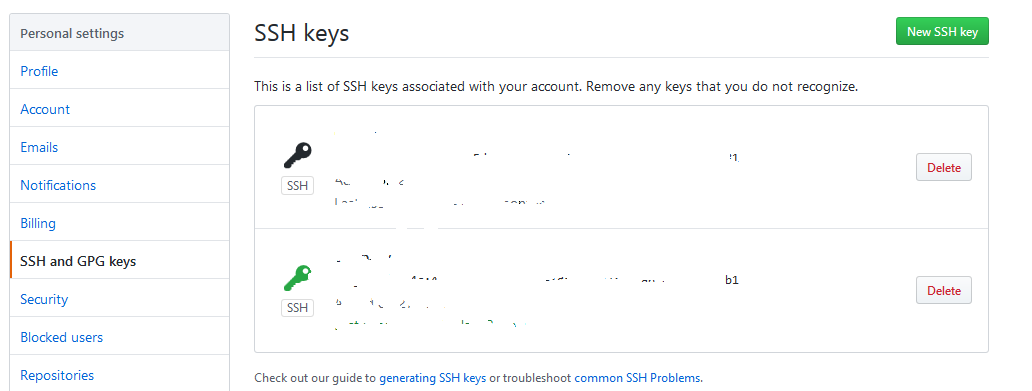Open the generating SSH keys guide
1032x391 pixels.
(x=432, y=378)
